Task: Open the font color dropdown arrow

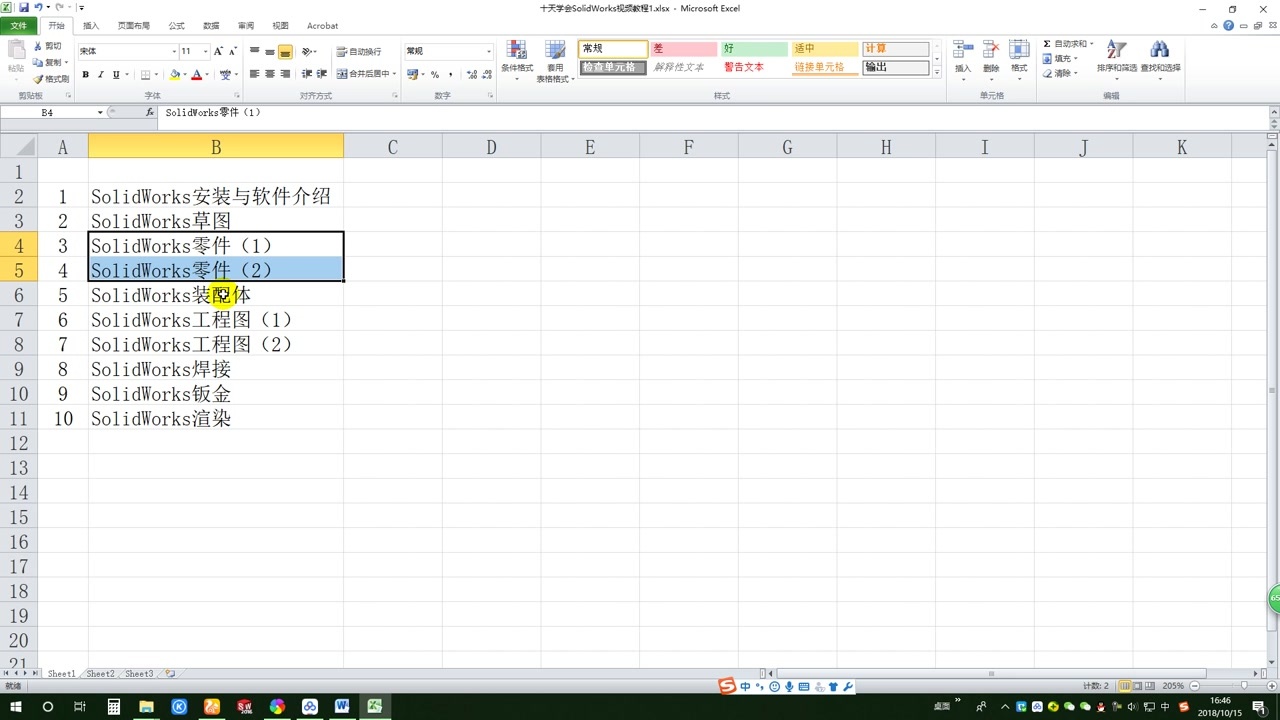Action: pyautogui.click(x=207, y=75)
